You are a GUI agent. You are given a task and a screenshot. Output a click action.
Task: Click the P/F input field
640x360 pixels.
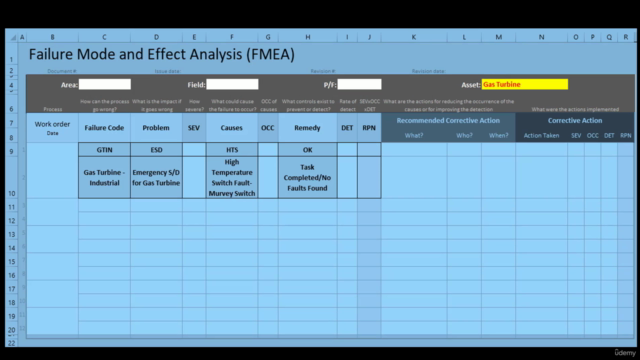[x=360, y=84]
